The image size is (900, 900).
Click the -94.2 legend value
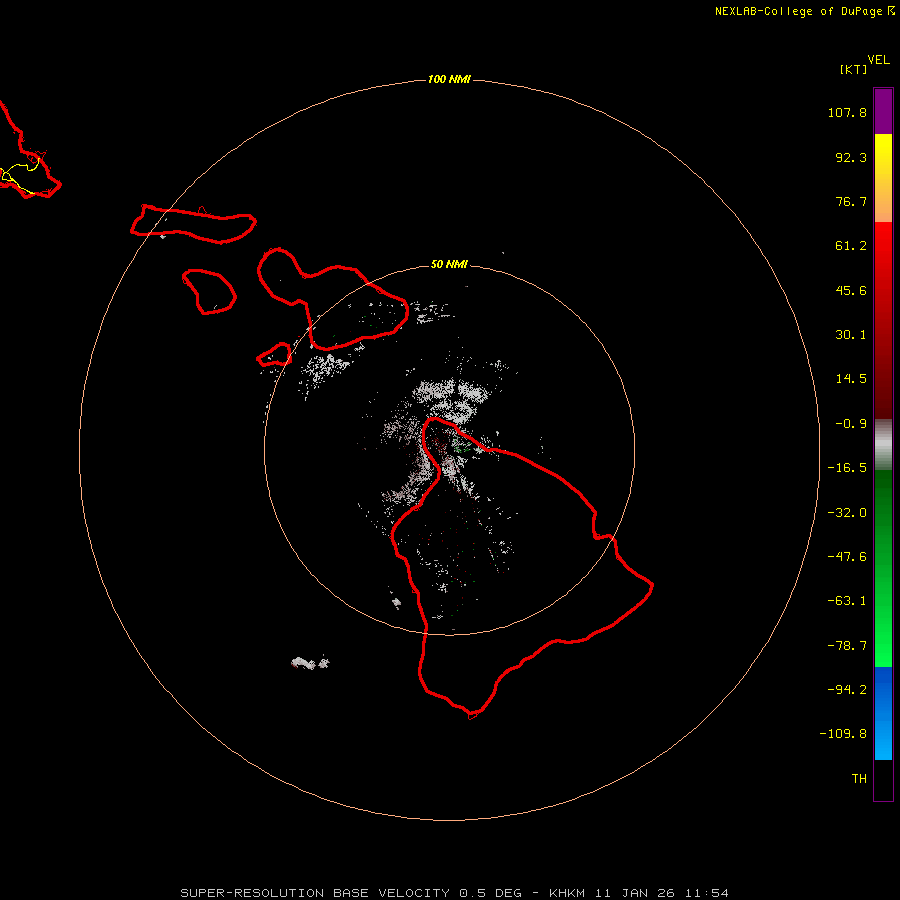pyautogui.click(x=847, y=689)
